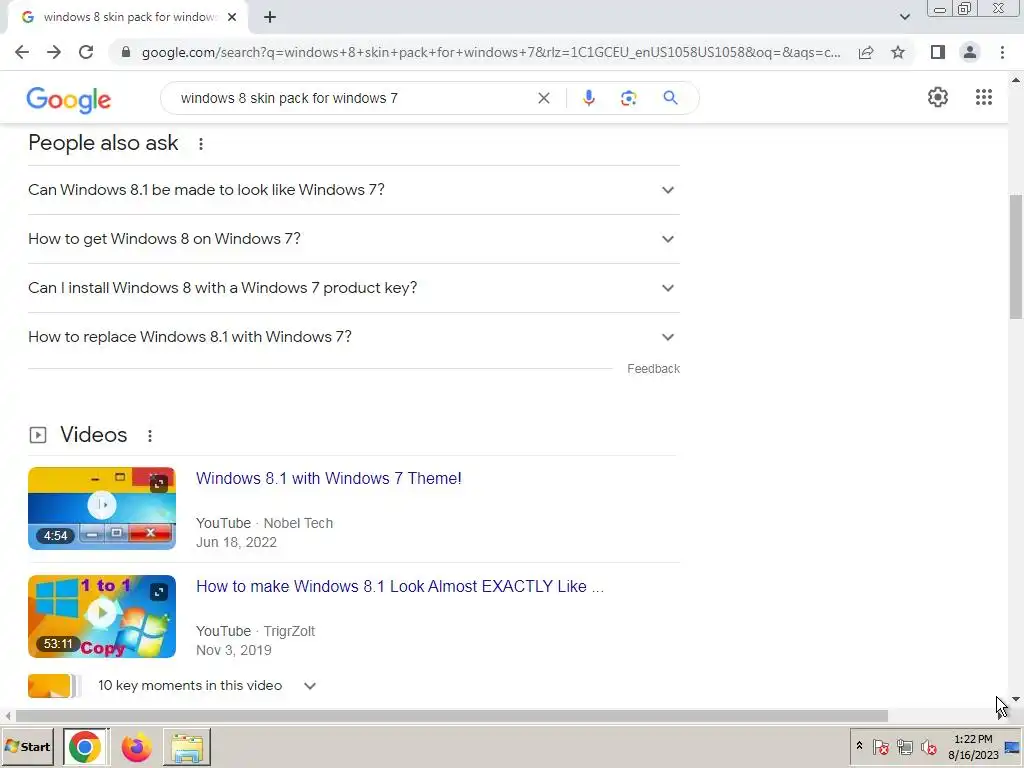Launch Firefox from the taskbar
This screenshot has height=768, width=1024.
click(136, 746)
